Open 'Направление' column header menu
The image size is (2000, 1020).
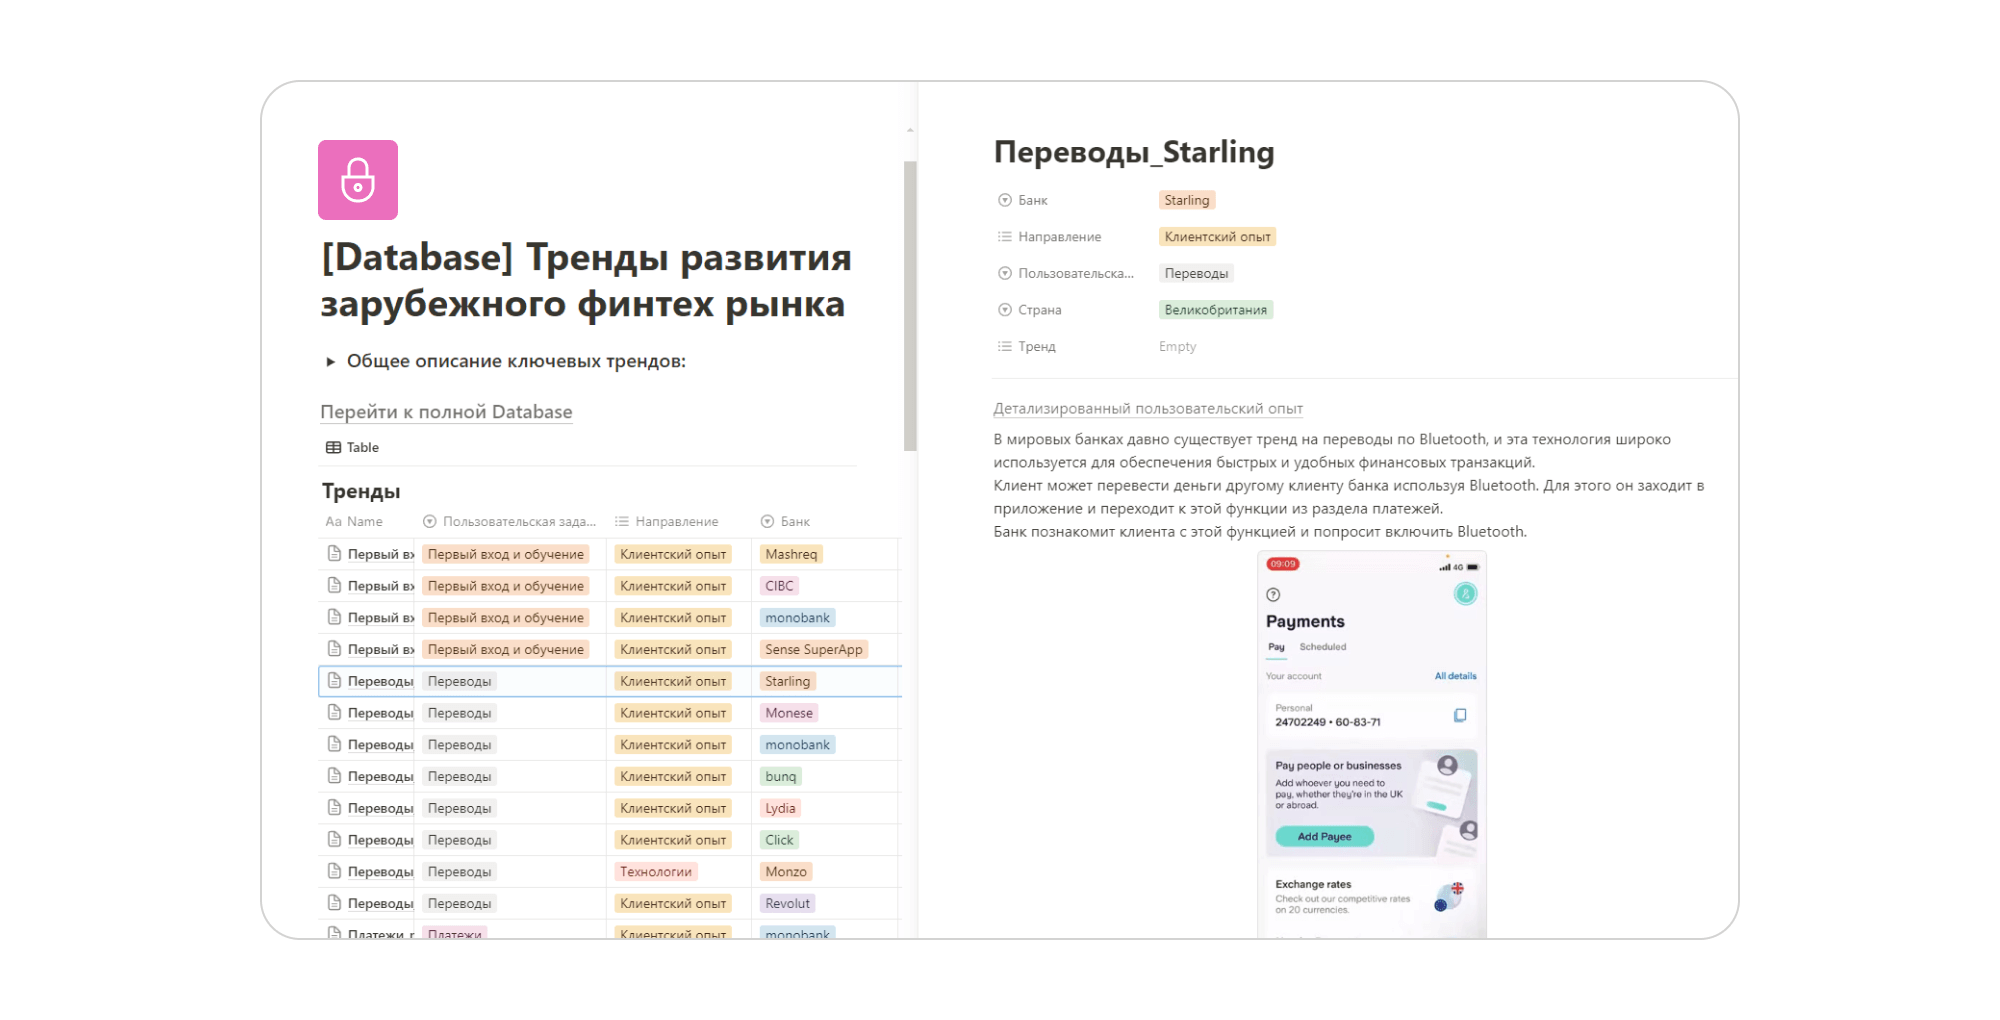[666, 522]
